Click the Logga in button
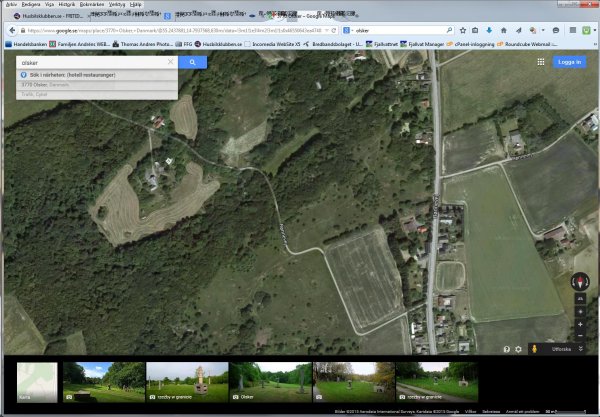This screenshot has height=417, width=600. coord(569,62)
